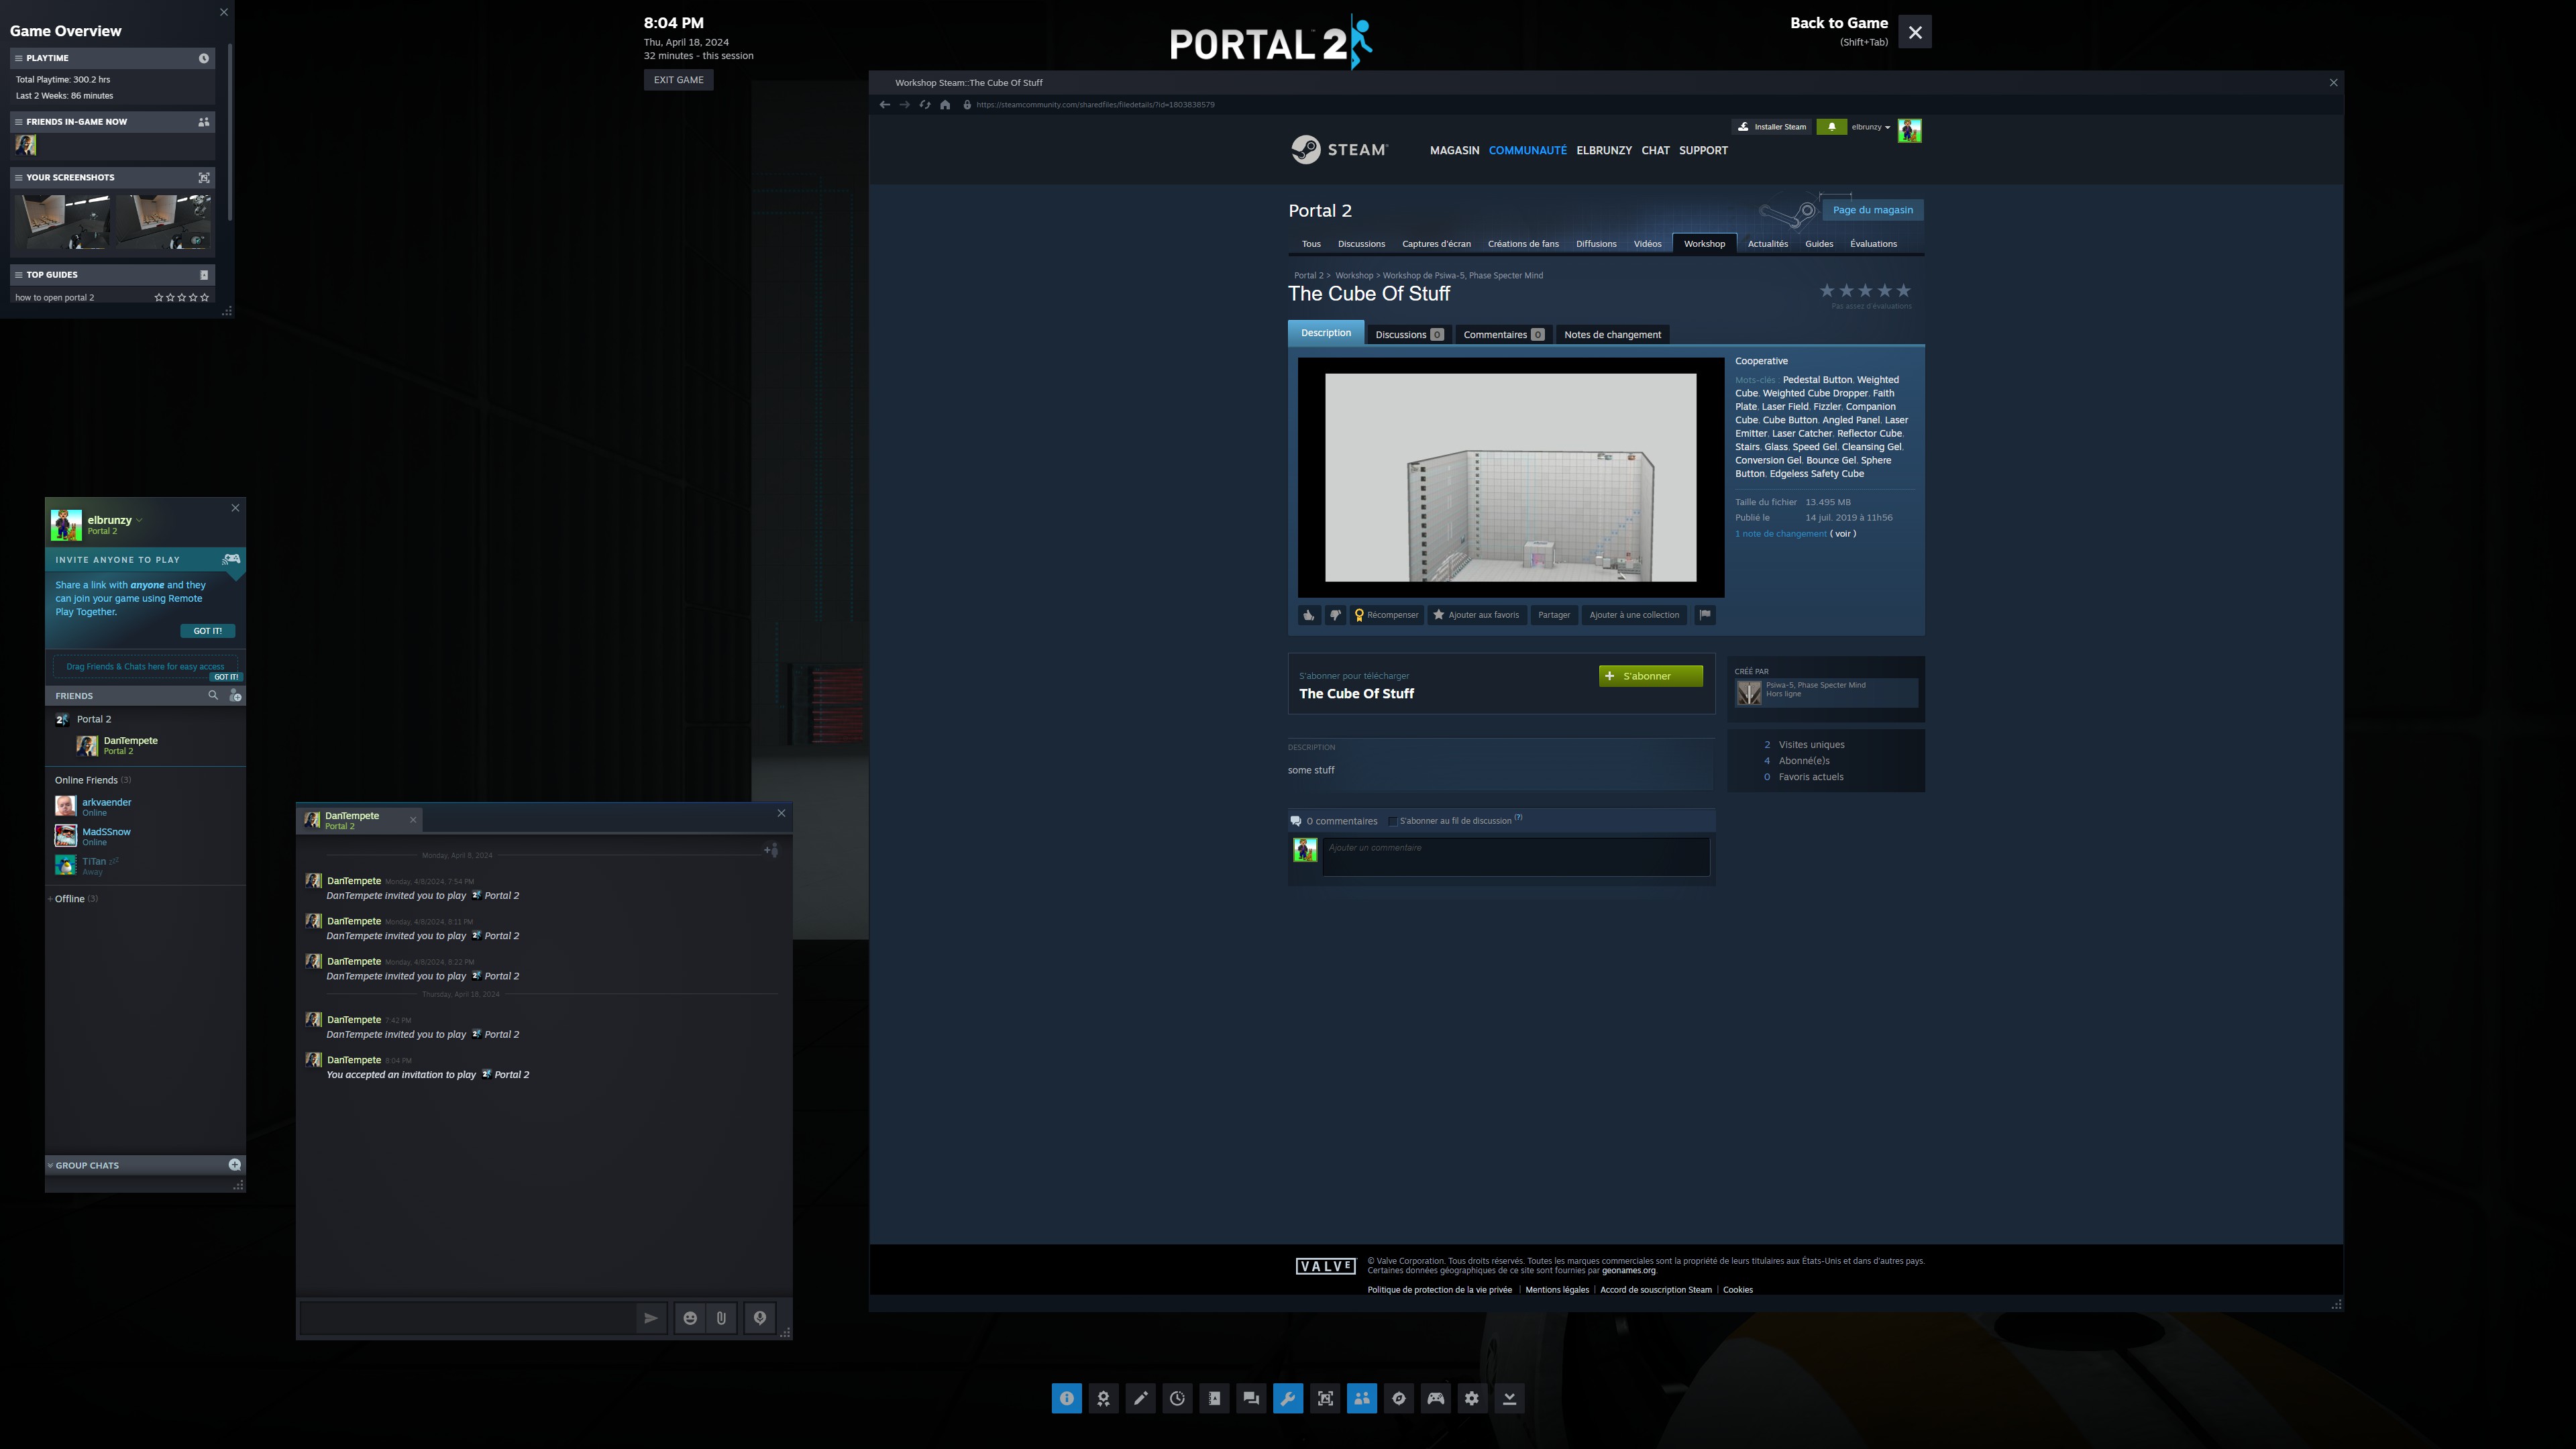2576x1449 pixels.
Task: Thumbs up The Cube Of Stuff
Action: pyautogui.click(x=1309, y=615)
